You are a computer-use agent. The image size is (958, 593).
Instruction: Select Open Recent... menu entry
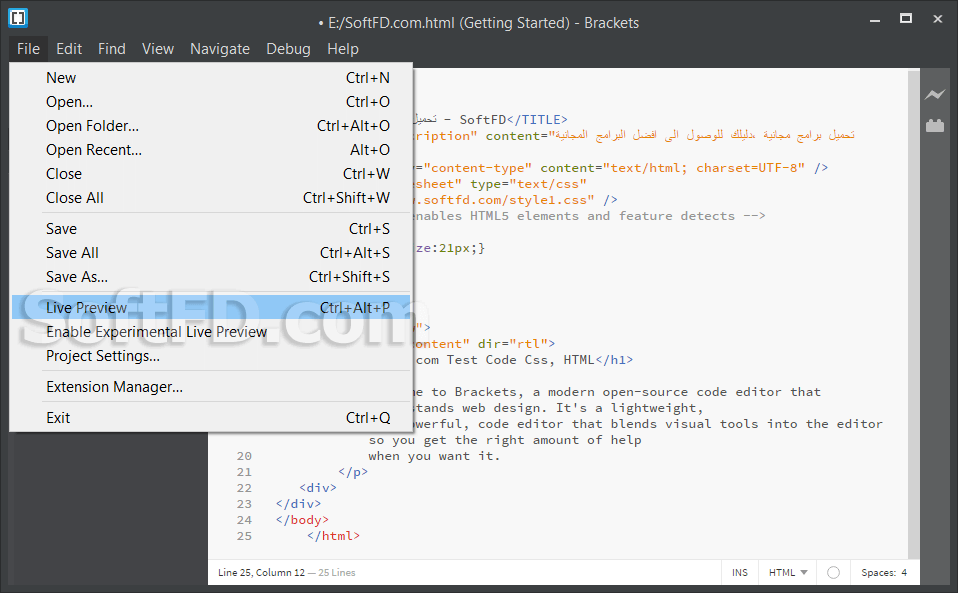[211, 150]
